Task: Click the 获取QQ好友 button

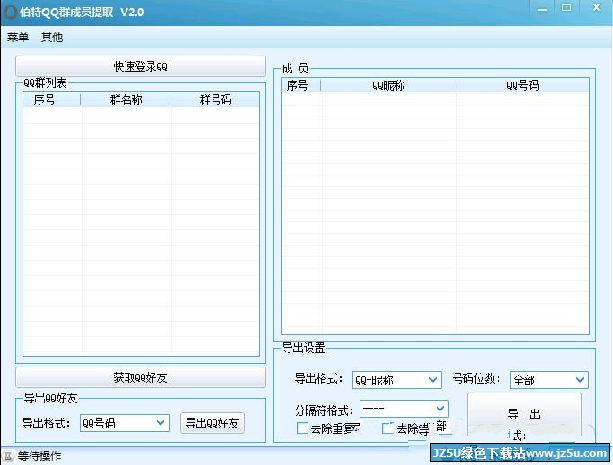Action: (x=140, y=378)
